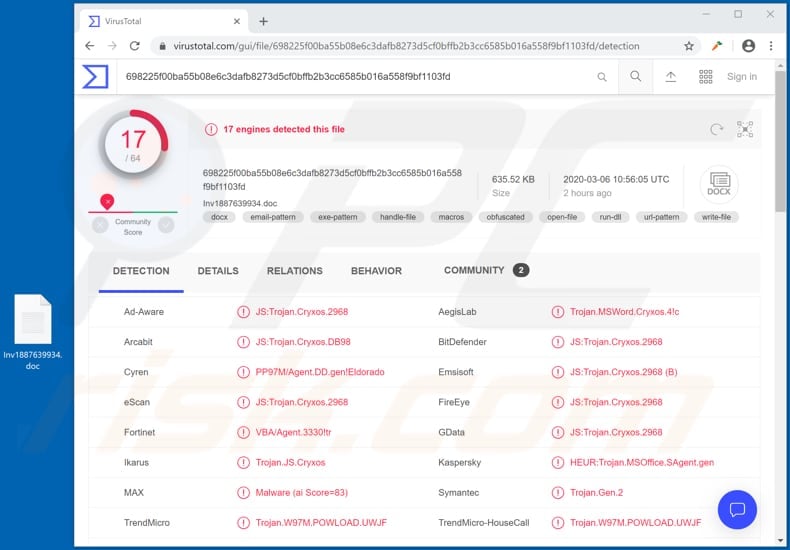Click the docx tag
This screenshot has width=790, height=550.
tap(219, 217)
